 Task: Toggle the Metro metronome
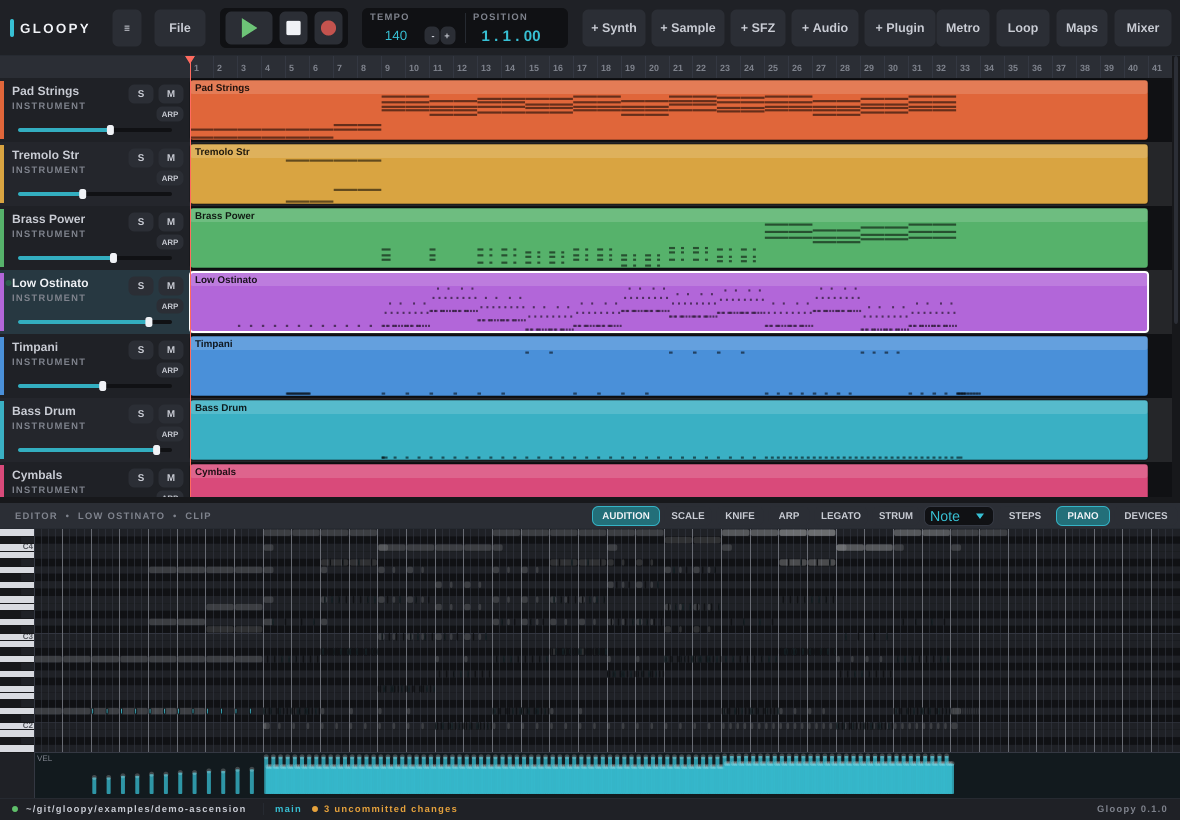click(963, 28)
